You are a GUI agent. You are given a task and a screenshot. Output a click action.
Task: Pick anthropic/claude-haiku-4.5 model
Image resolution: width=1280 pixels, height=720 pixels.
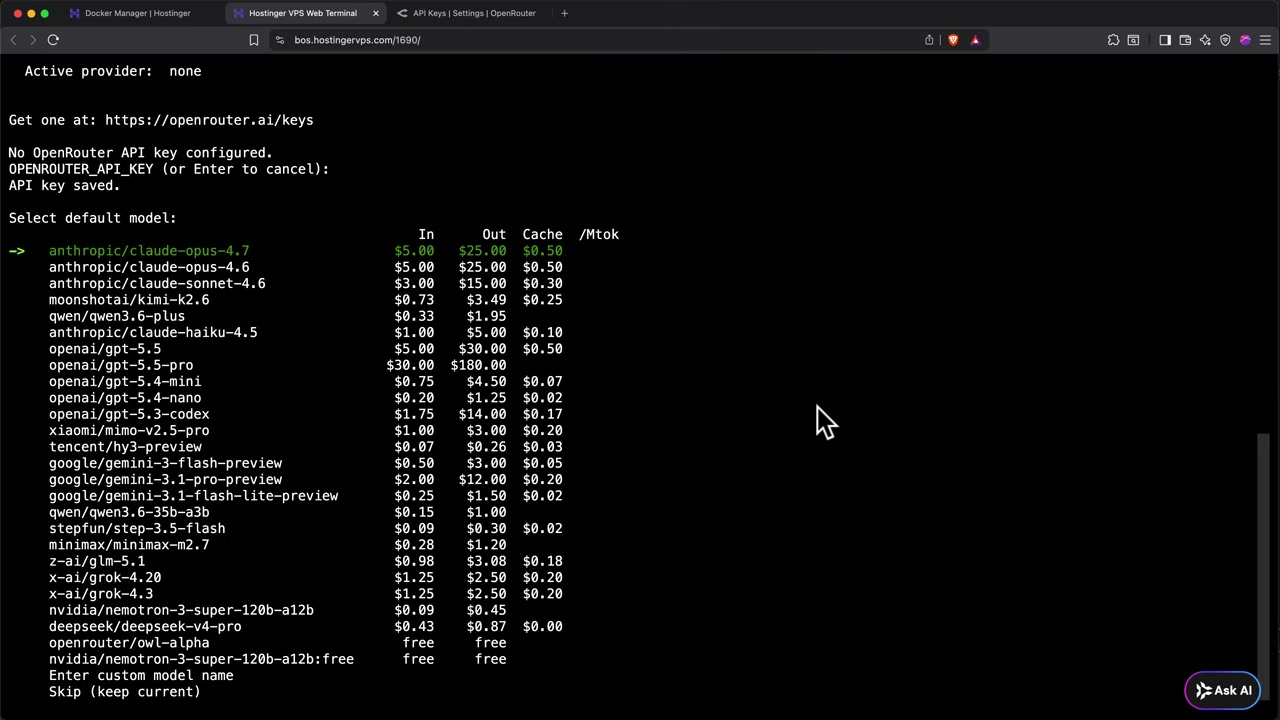[153, 332]
